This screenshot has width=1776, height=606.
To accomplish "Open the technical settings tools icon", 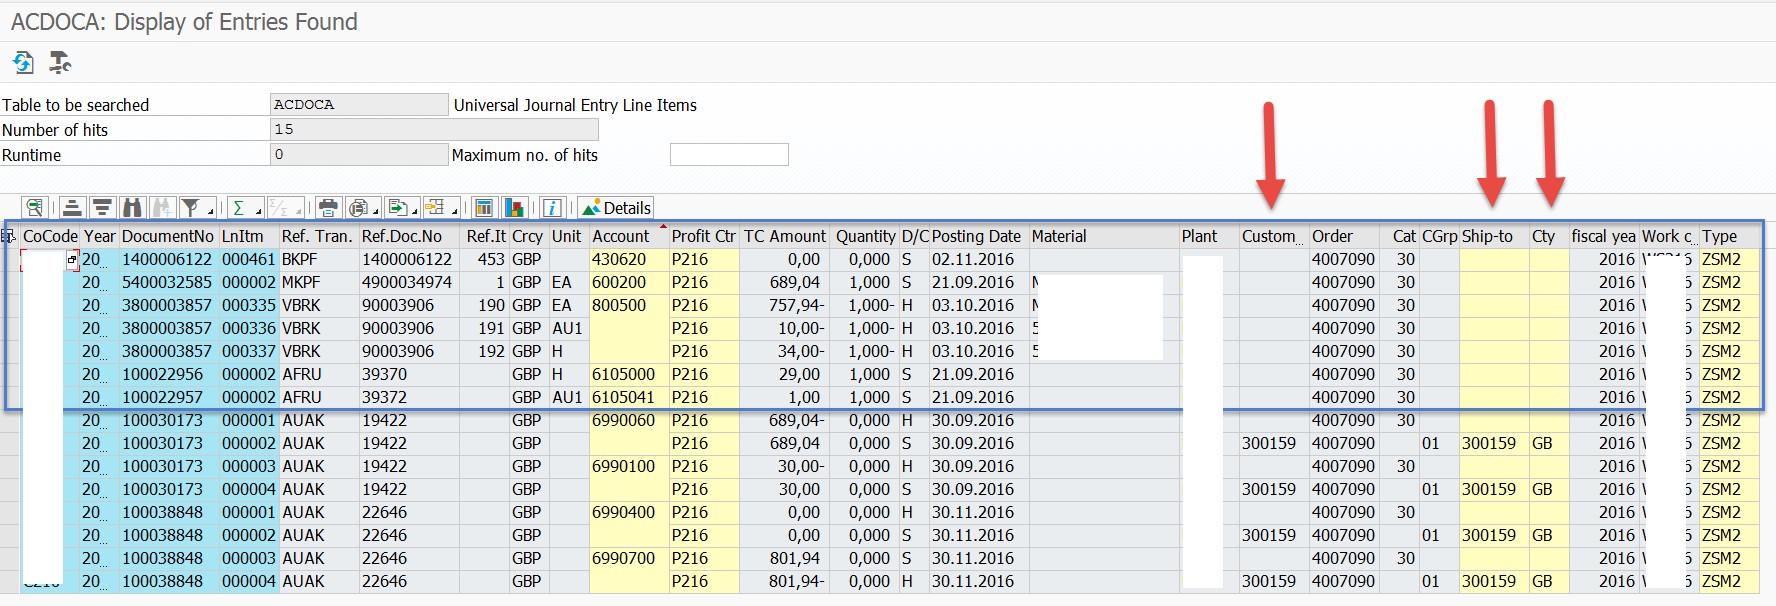I will coord(60,63).
